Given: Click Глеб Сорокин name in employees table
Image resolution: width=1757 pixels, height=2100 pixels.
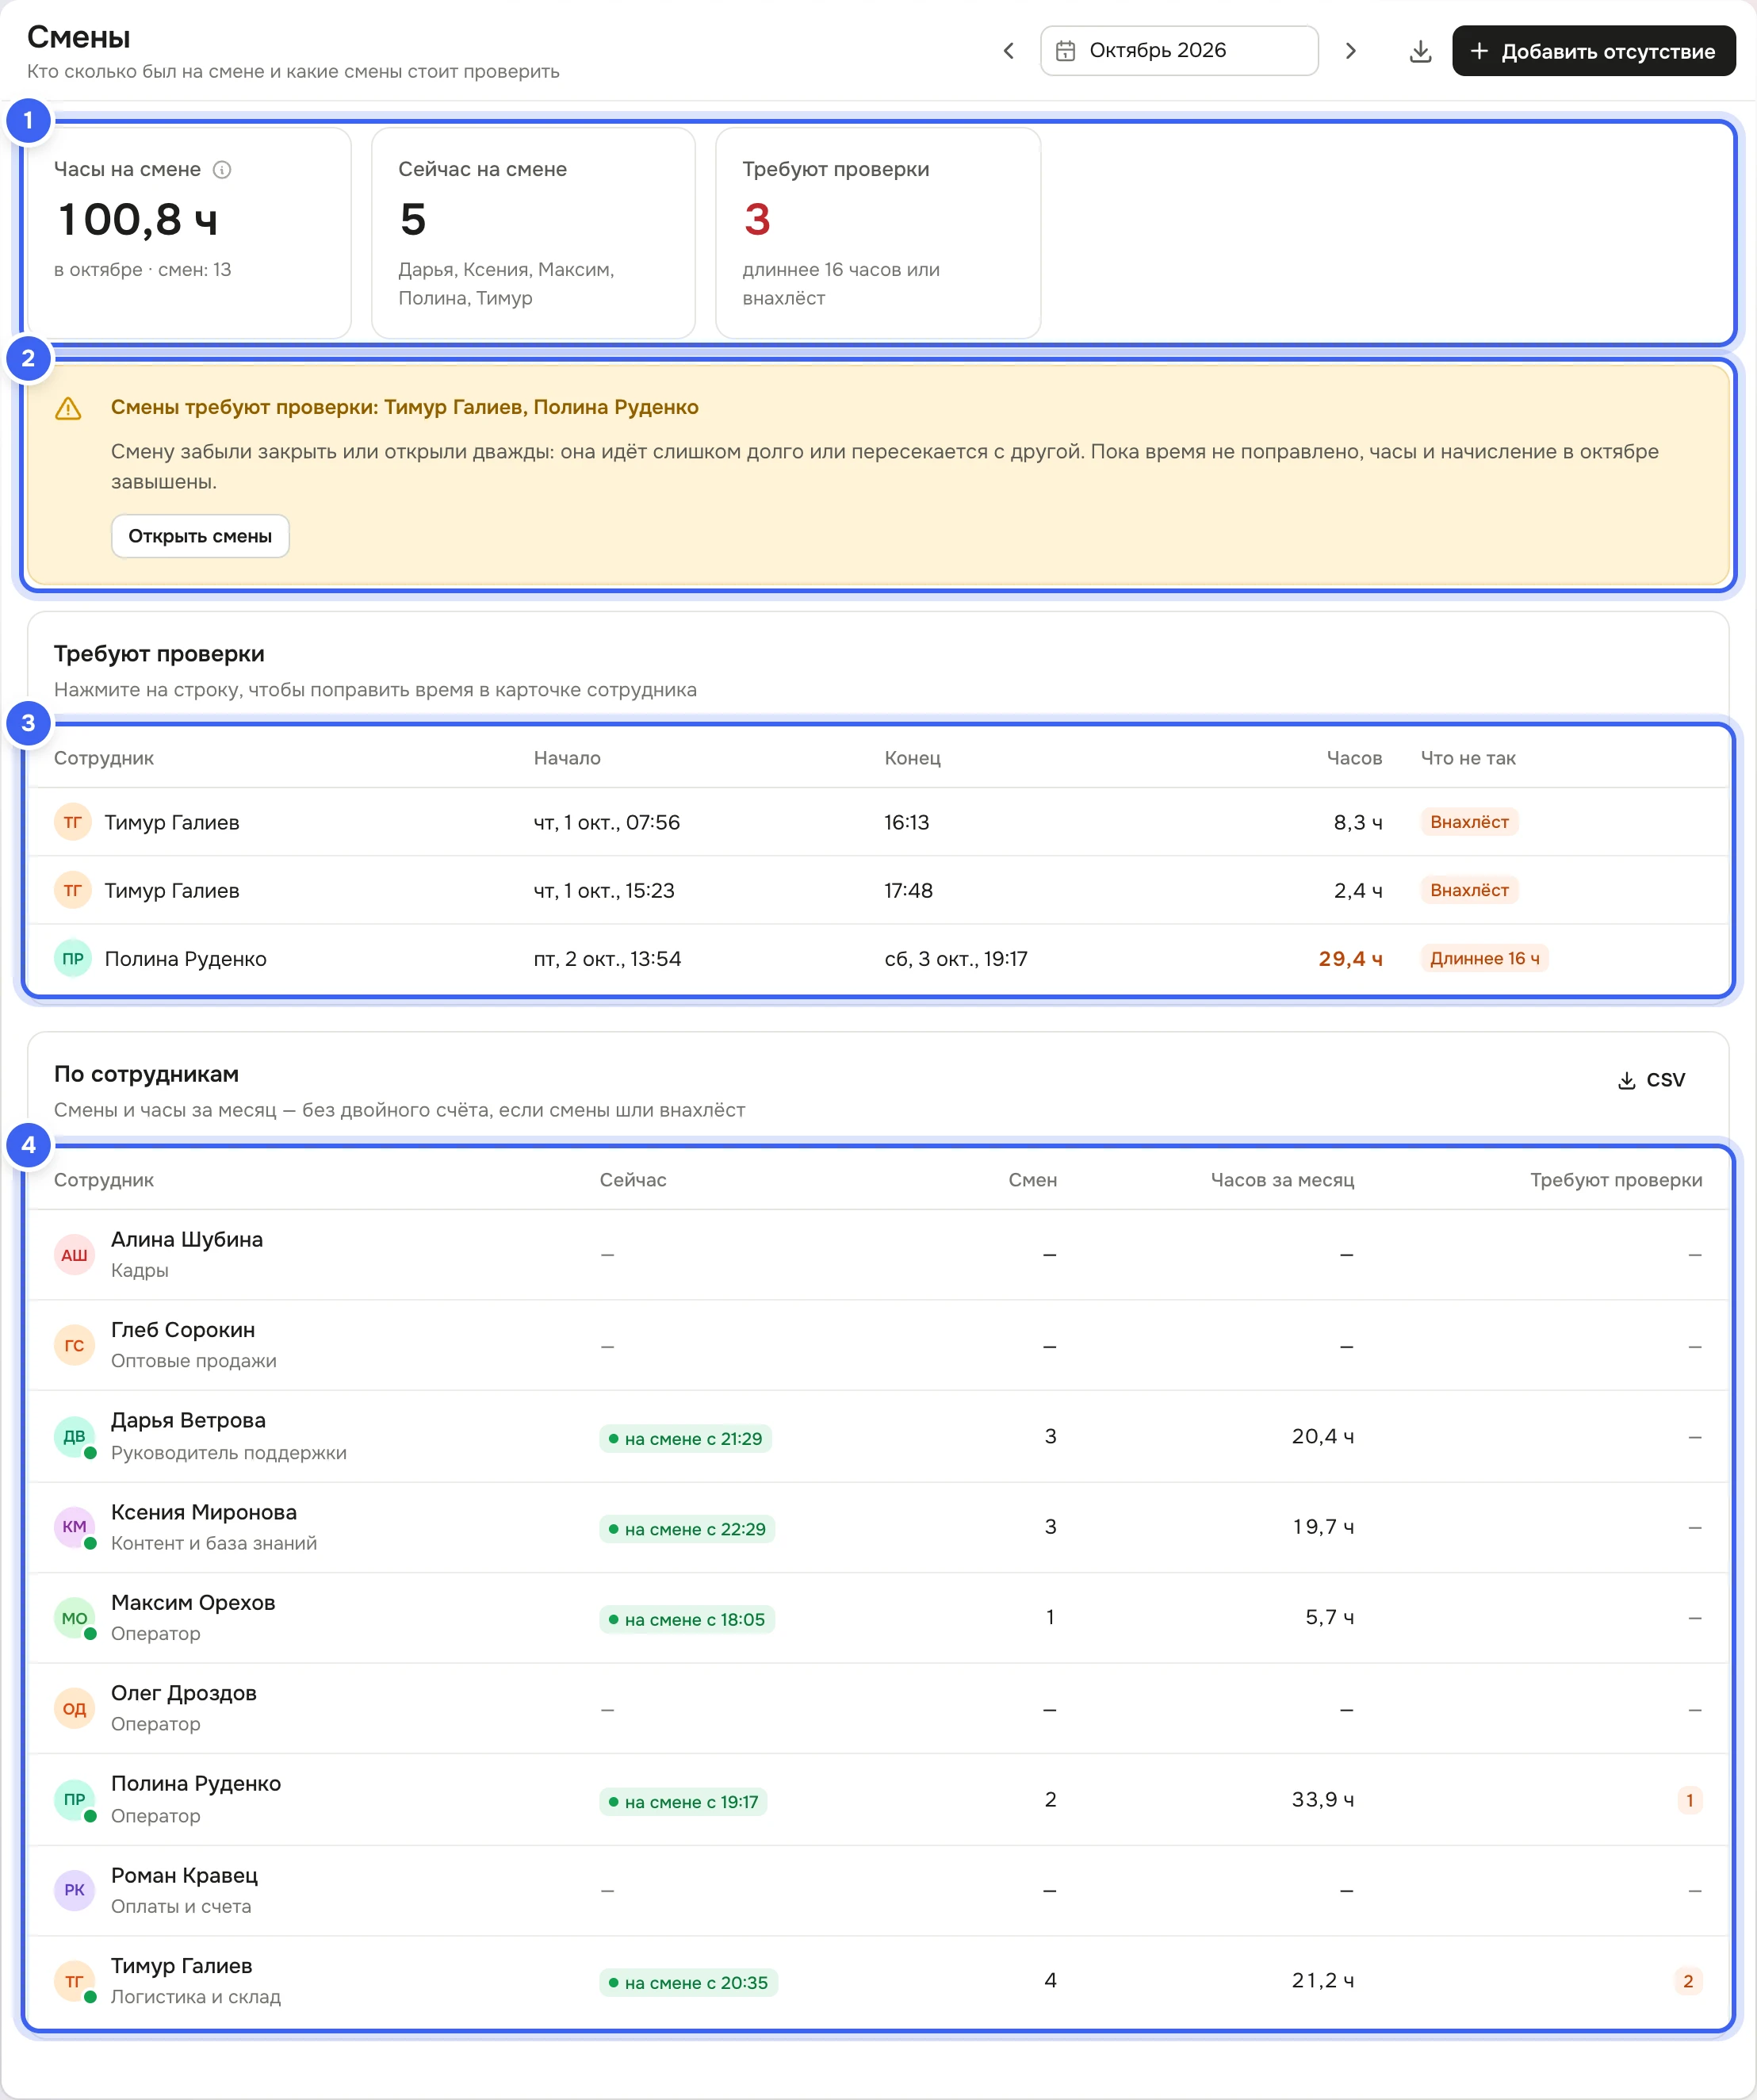Looking at the screenshot, I should click(183, 1330).
